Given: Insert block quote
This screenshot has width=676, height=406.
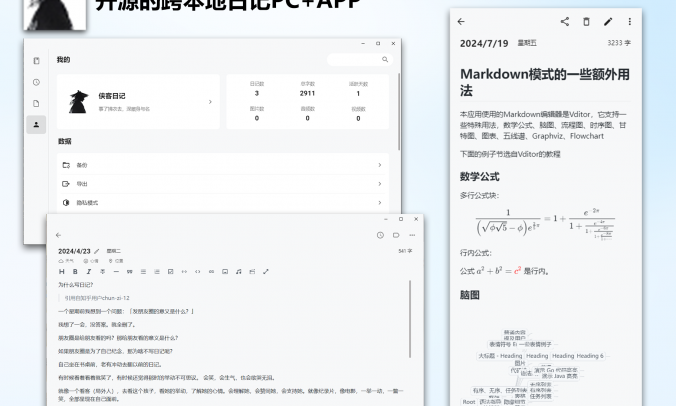Looking at the screenshot, I should 129,272.
